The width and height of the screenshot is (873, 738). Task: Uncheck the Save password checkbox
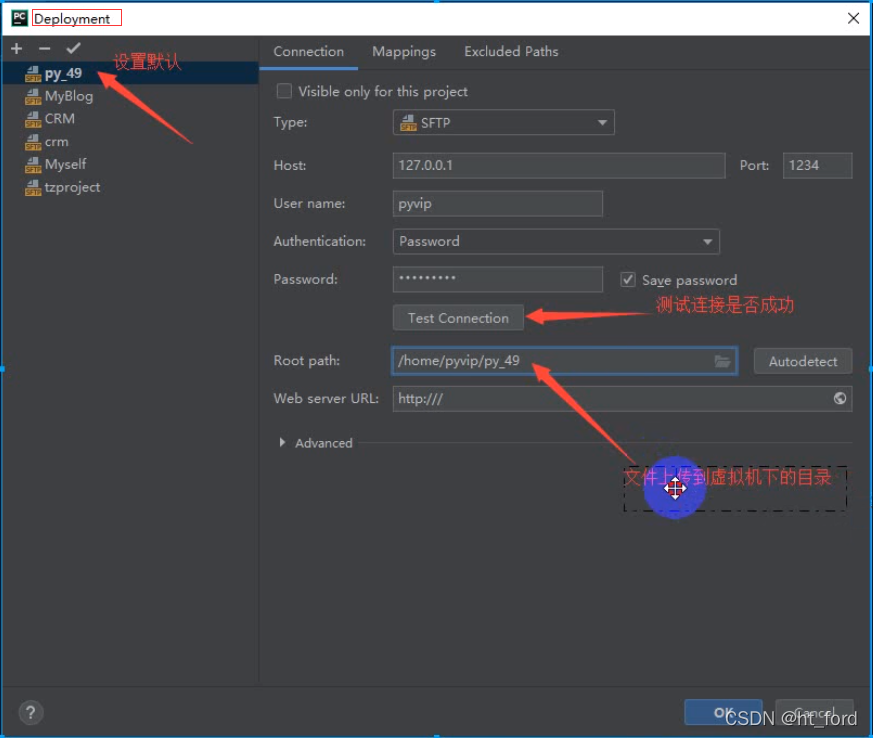pos(627,279)
